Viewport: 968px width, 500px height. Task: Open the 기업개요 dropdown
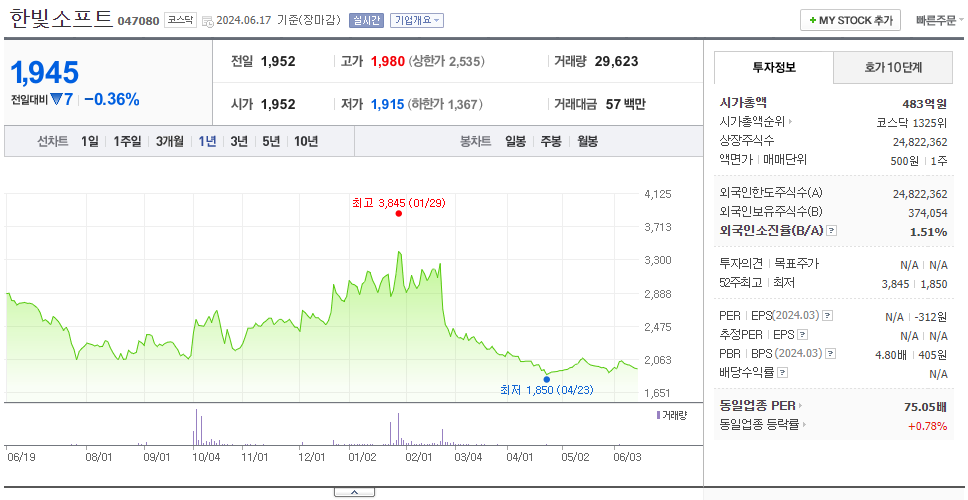coord(417,20)
